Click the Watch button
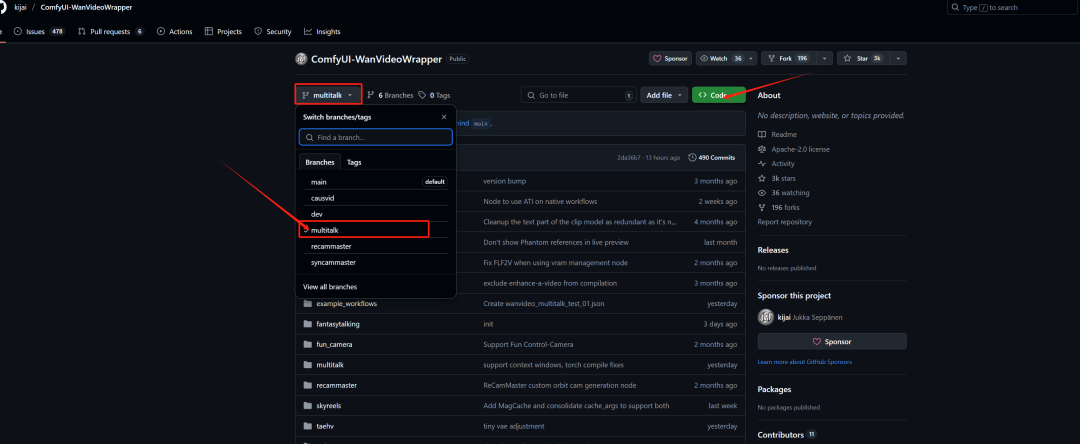This screenshot has width=1080, height=444. [x=720, y=59]
